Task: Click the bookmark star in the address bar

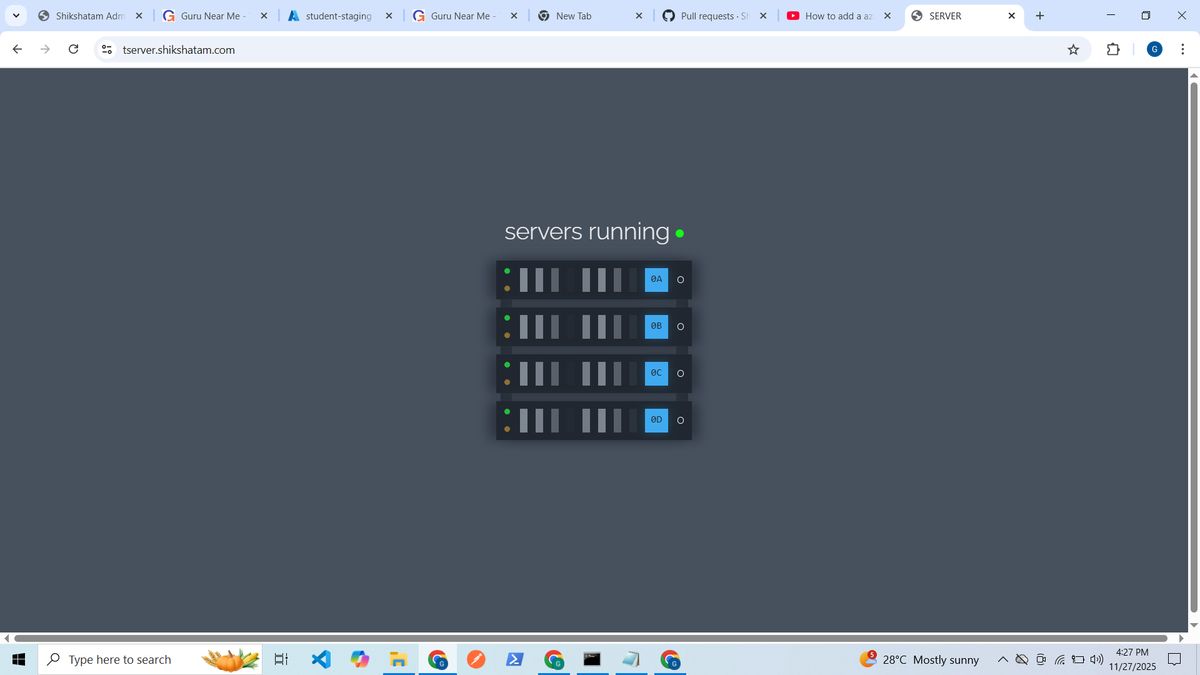Action: [x=1072, y=49]
